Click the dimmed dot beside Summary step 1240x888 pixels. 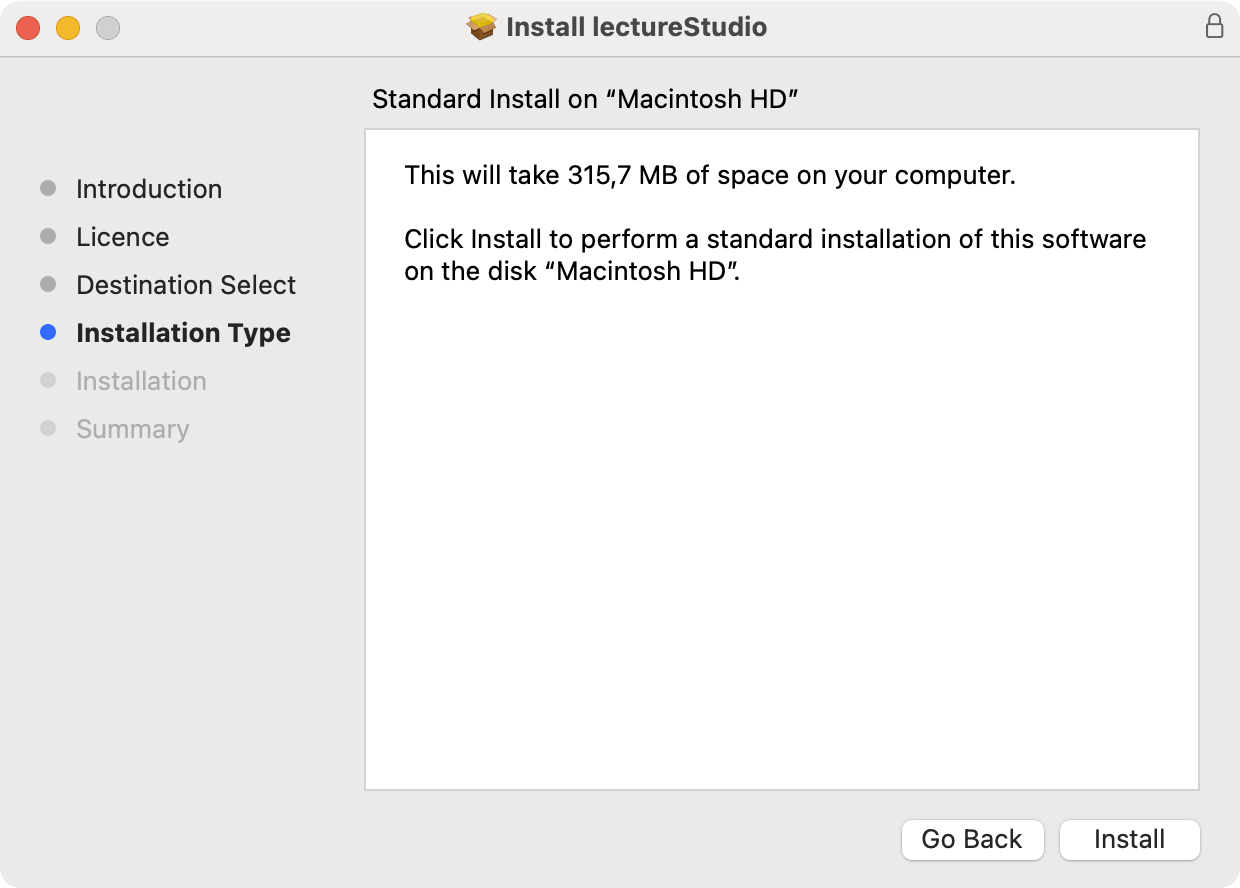(x=48, y=427)
